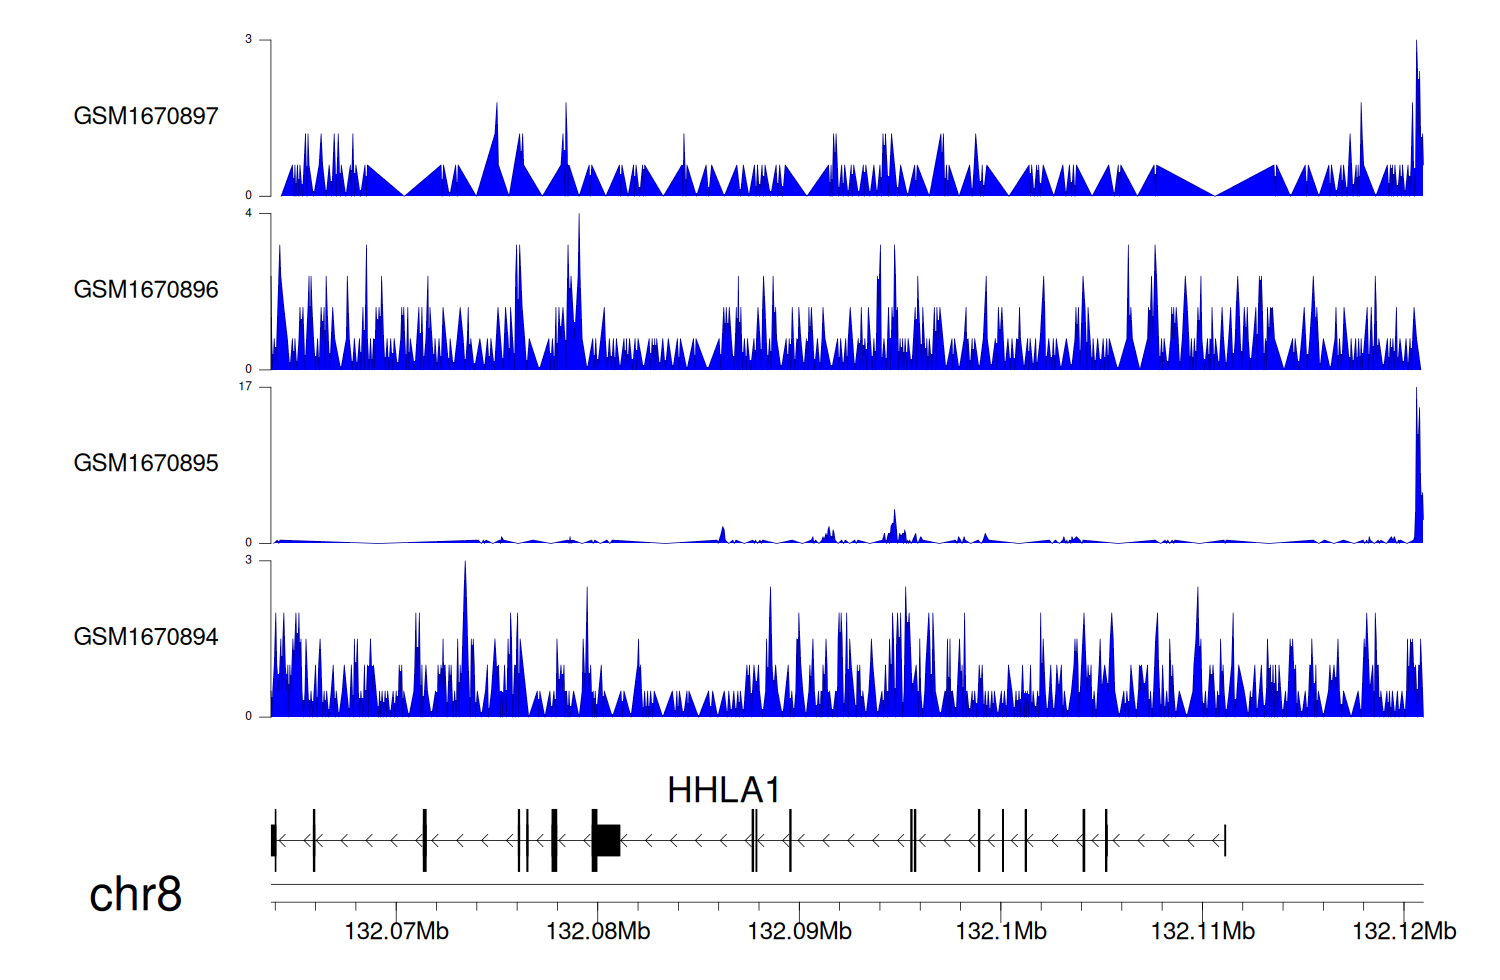The width and height of the screenshot is (1500, 980).
Task: Select the 132.08Mb coordinate label
Action: click(x=598, y=932)
